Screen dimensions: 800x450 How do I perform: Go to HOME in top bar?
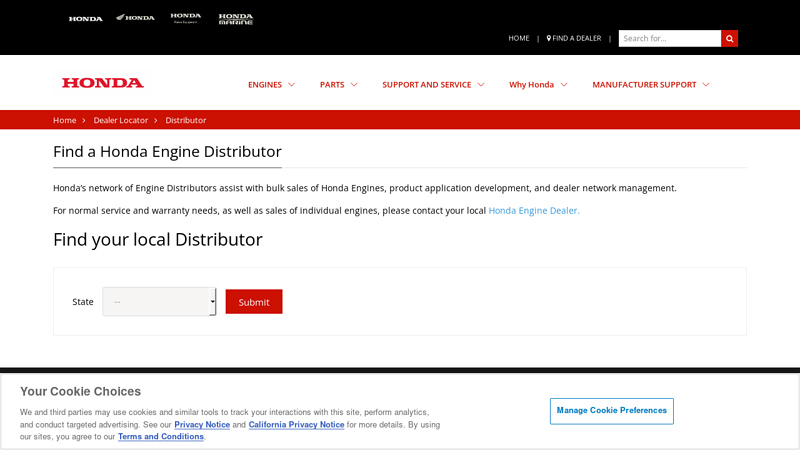coord(518,38)
